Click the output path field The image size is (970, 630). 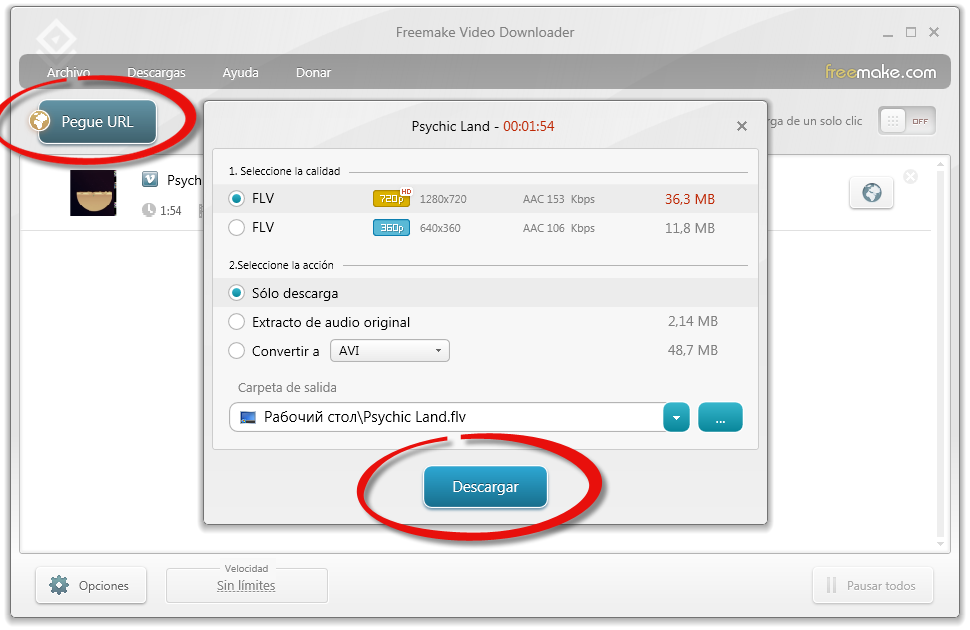click(x=446, y=417)
